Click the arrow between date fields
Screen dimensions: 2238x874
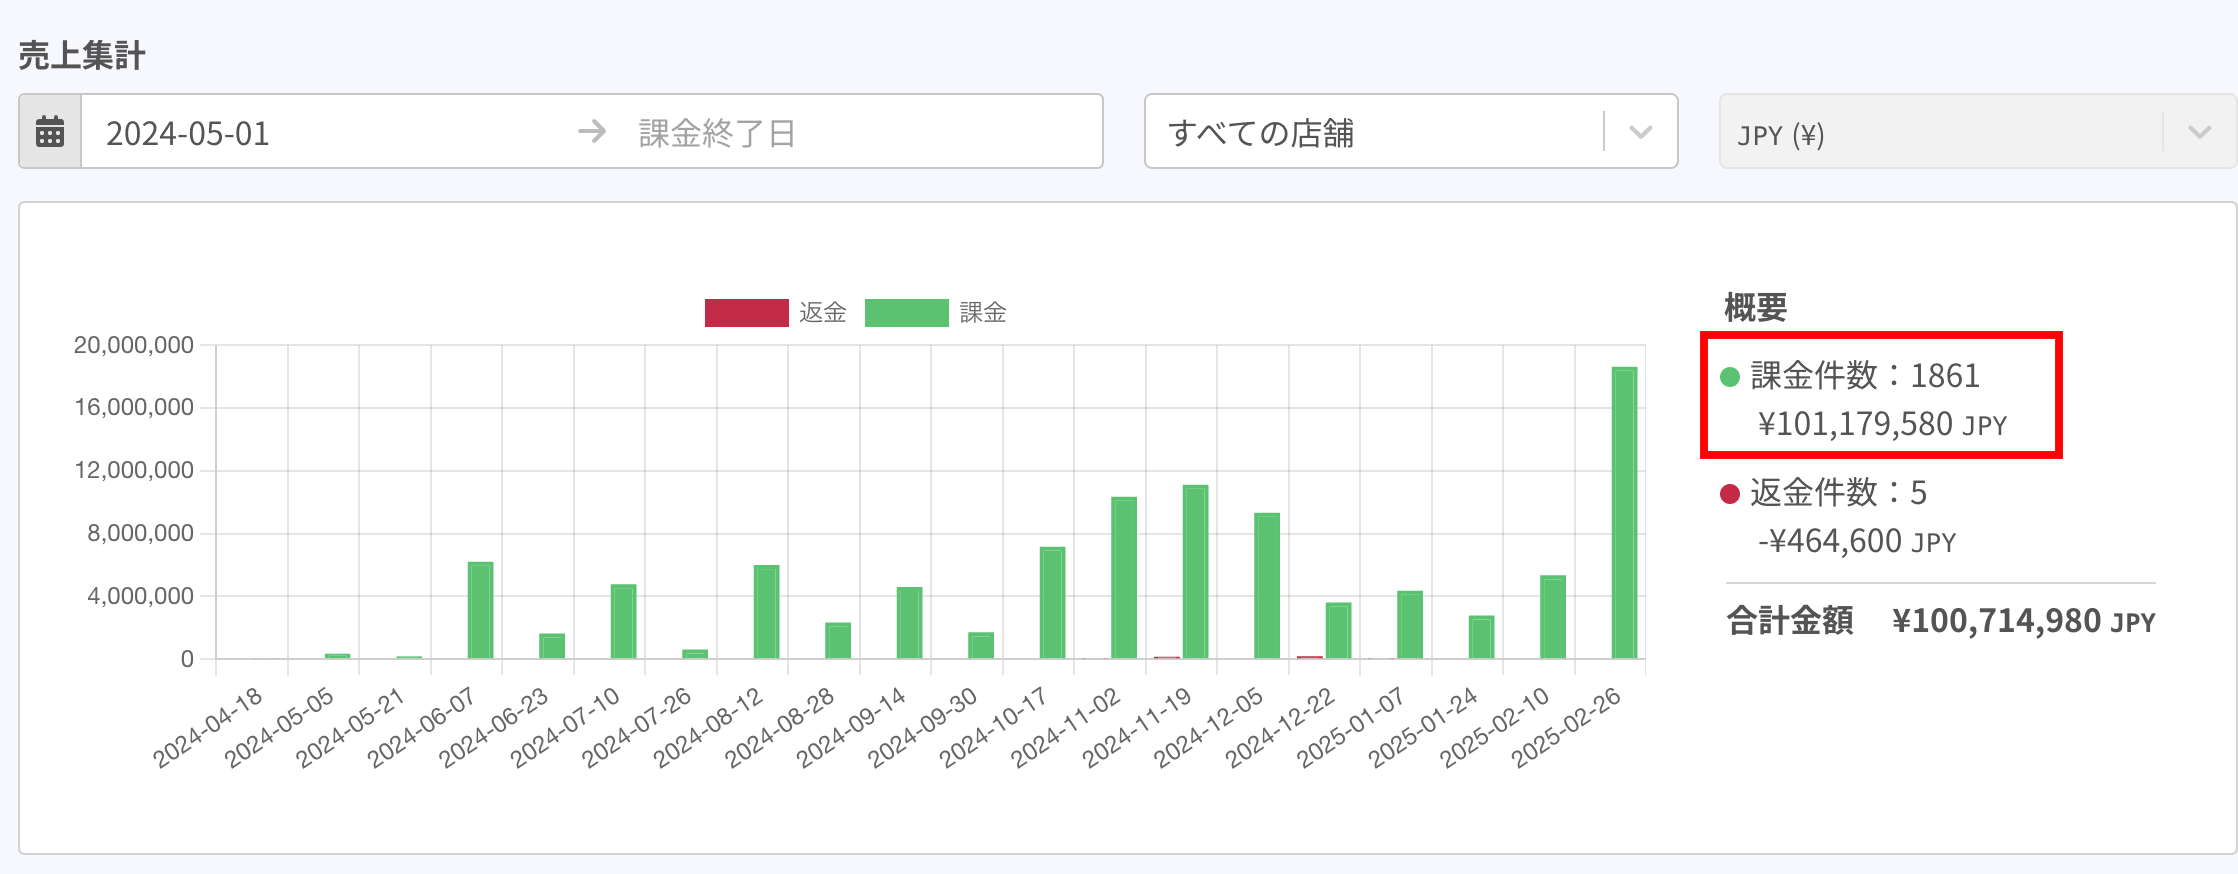[592, 131]
